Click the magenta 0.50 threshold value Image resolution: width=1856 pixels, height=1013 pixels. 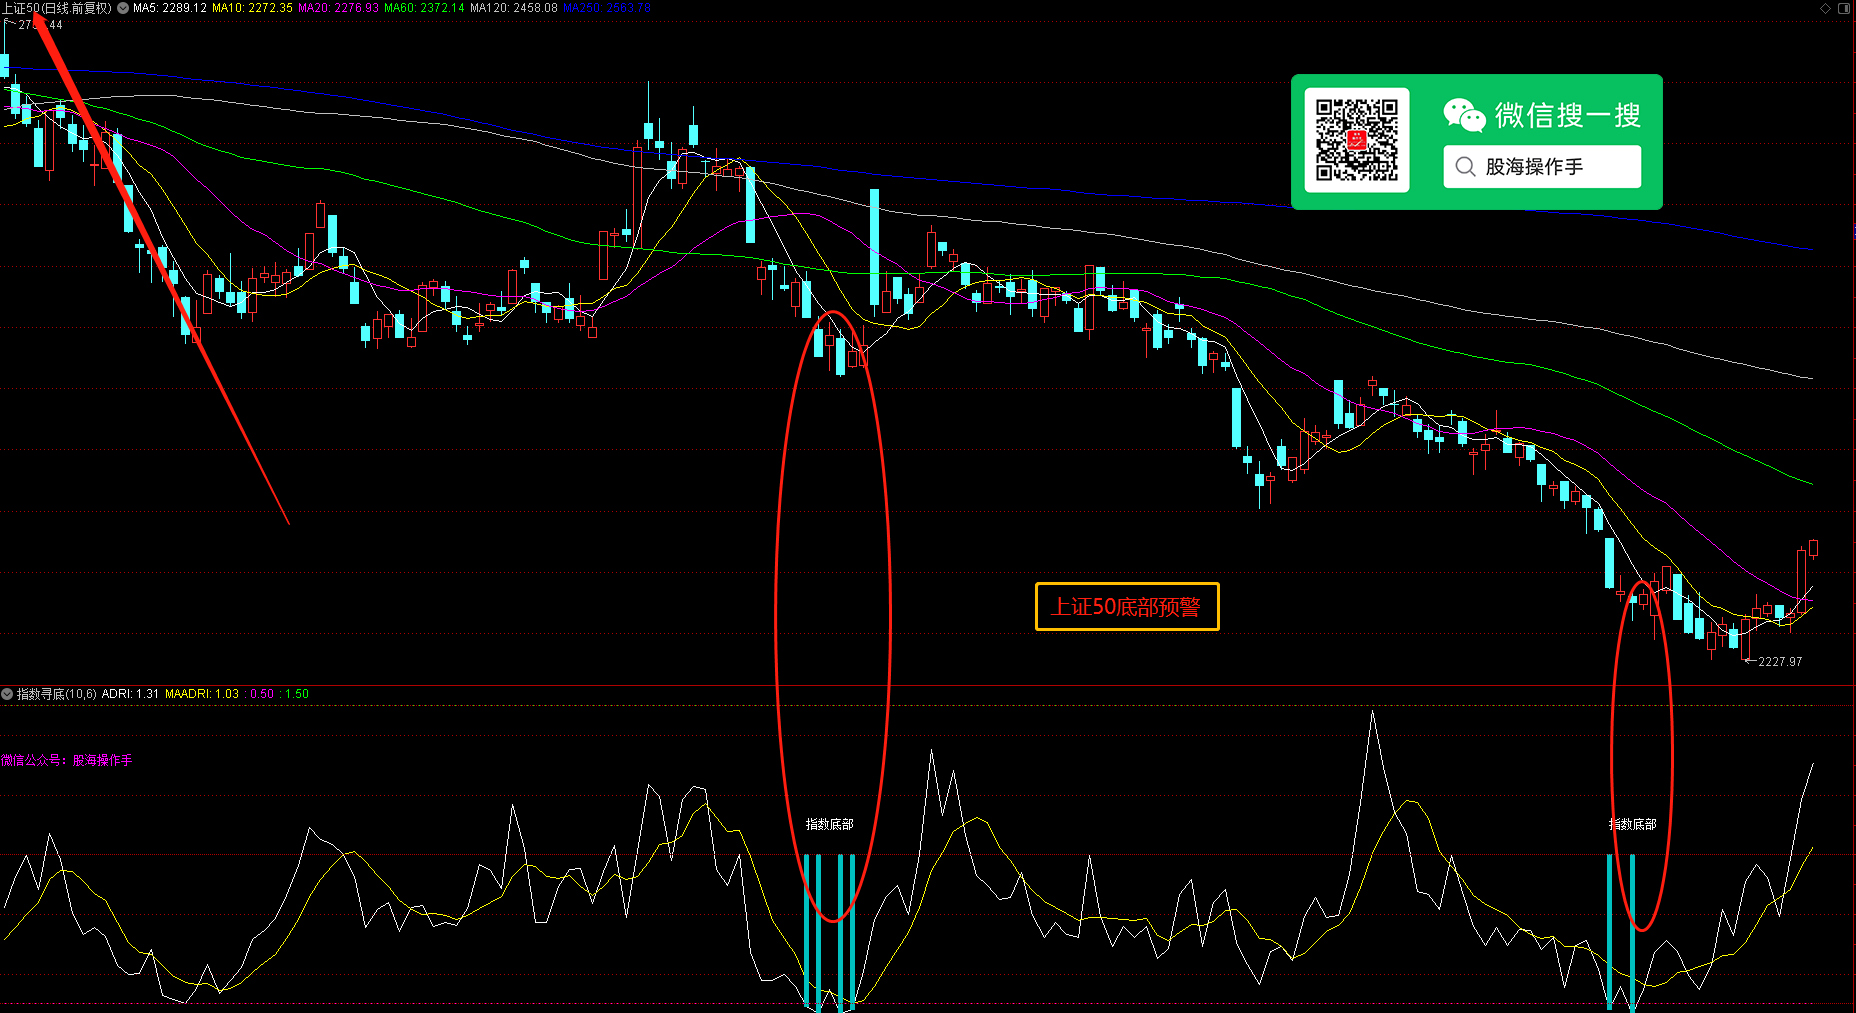260,694
